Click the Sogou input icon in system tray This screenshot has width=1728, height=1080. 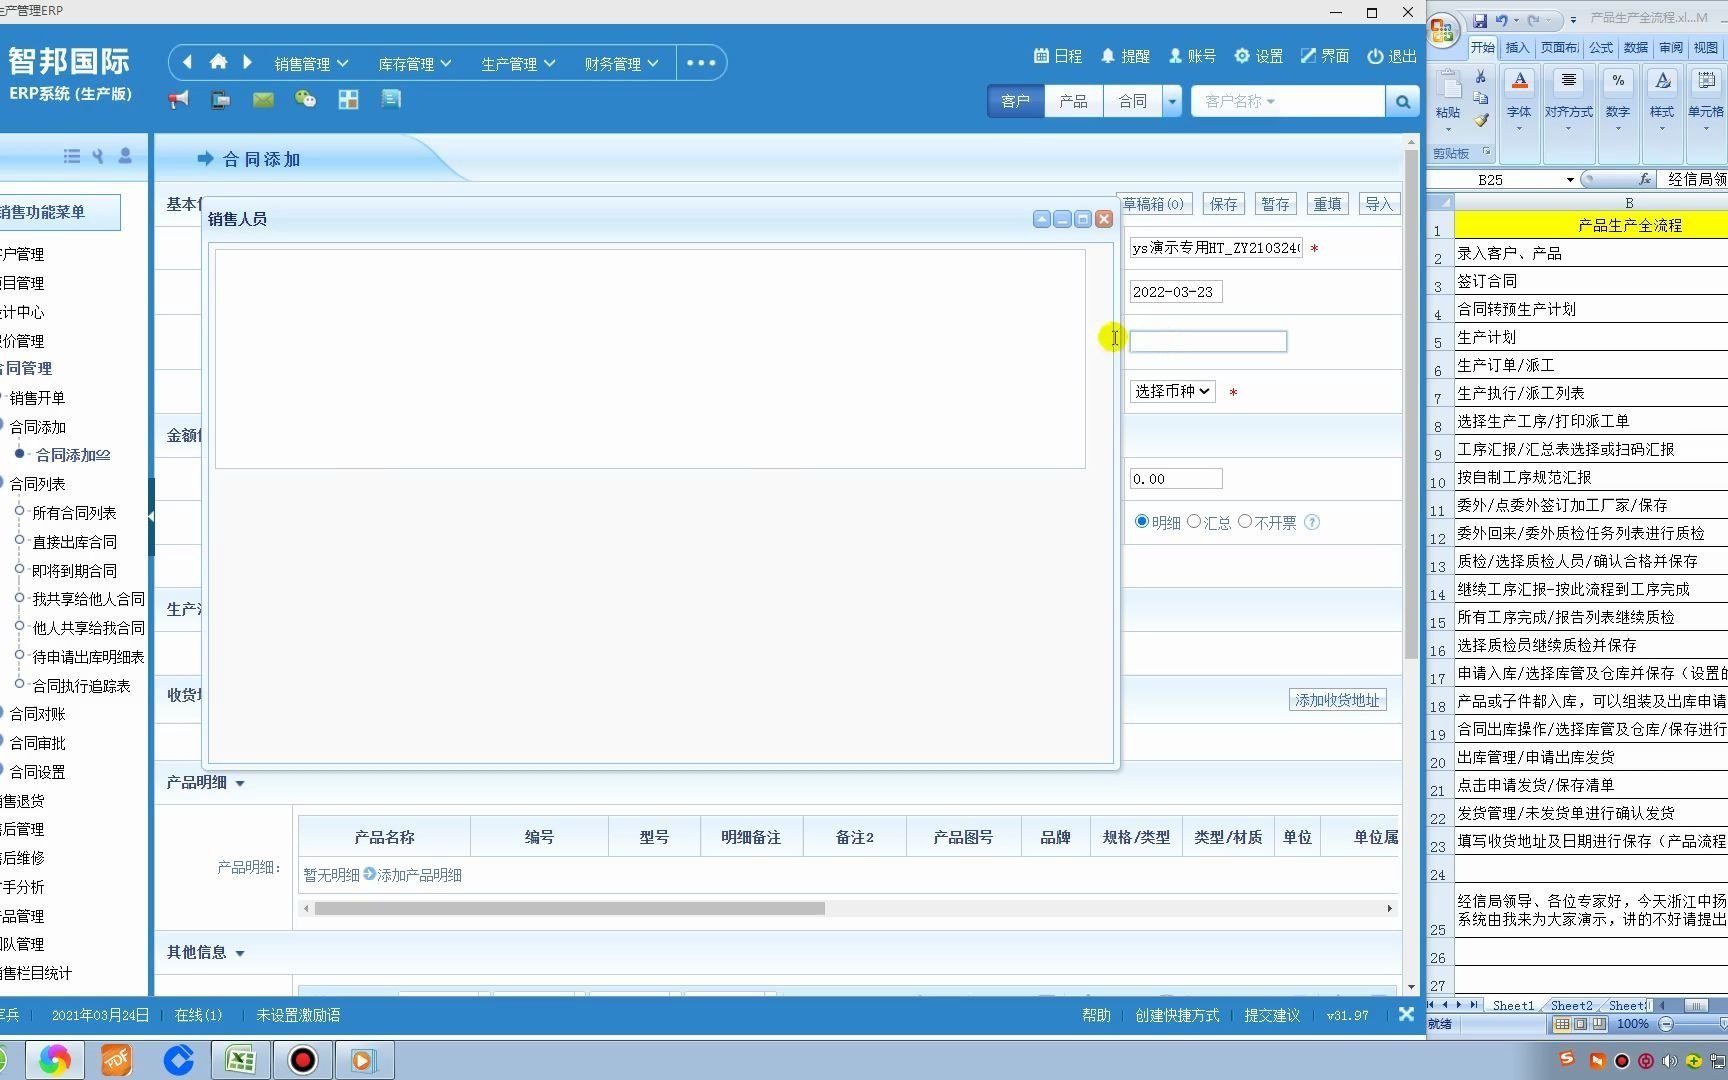[1566, 1059]
